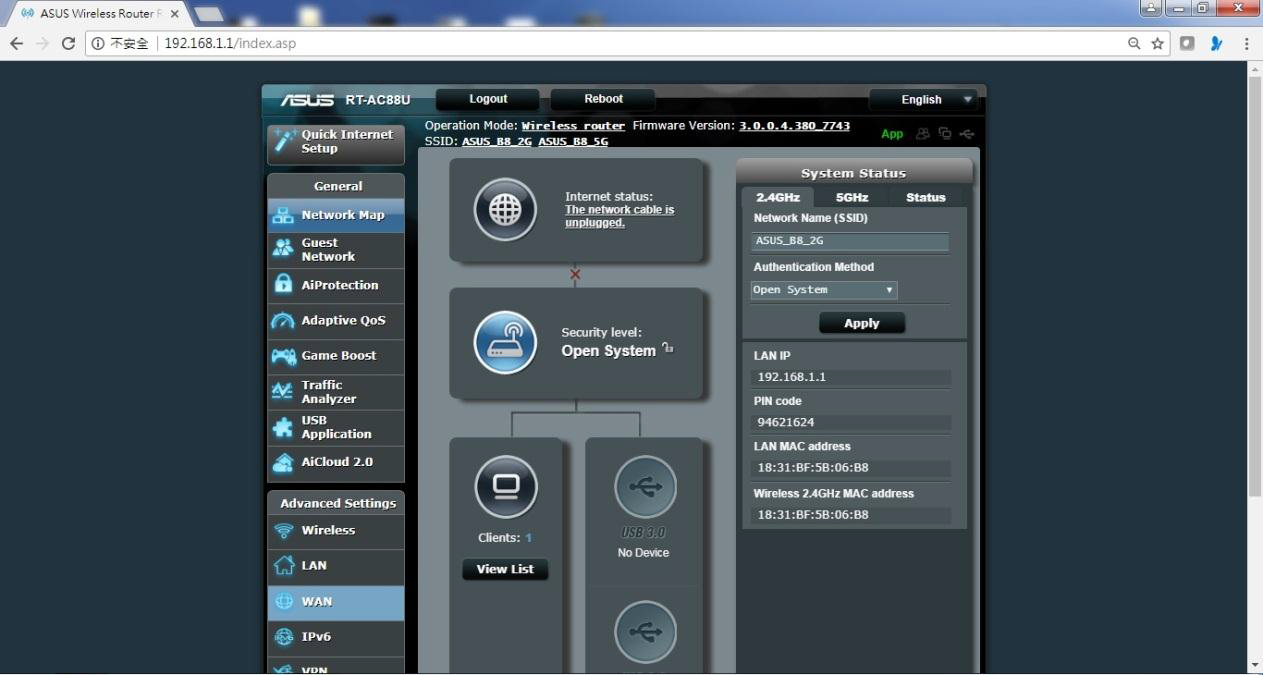1263x675 pixels.
Task: Click the blue butterfly extension icon
Action: [1216, 43]
